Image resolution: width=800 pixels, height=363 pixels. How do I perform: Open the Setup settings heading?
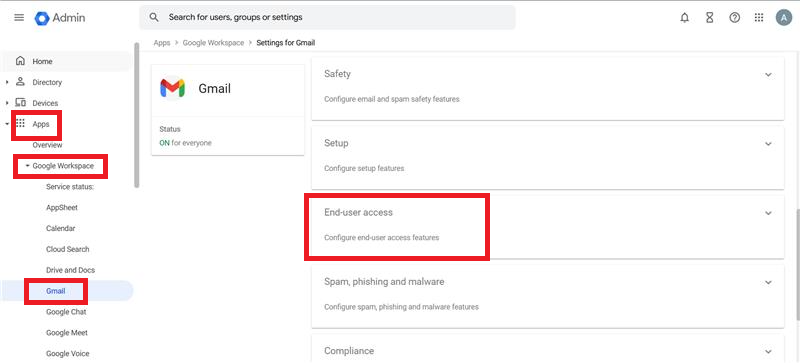(336, 143)
